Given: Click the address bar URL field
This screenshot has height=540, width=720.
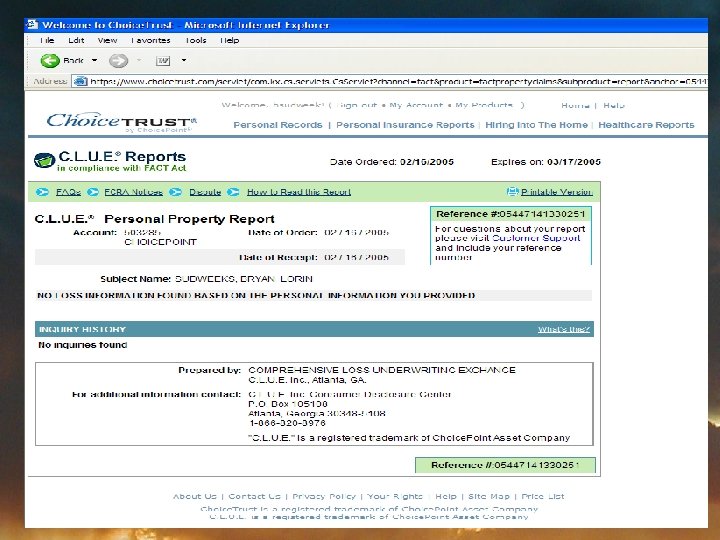Looking at the screenshot, I should [x=389, y=82].
